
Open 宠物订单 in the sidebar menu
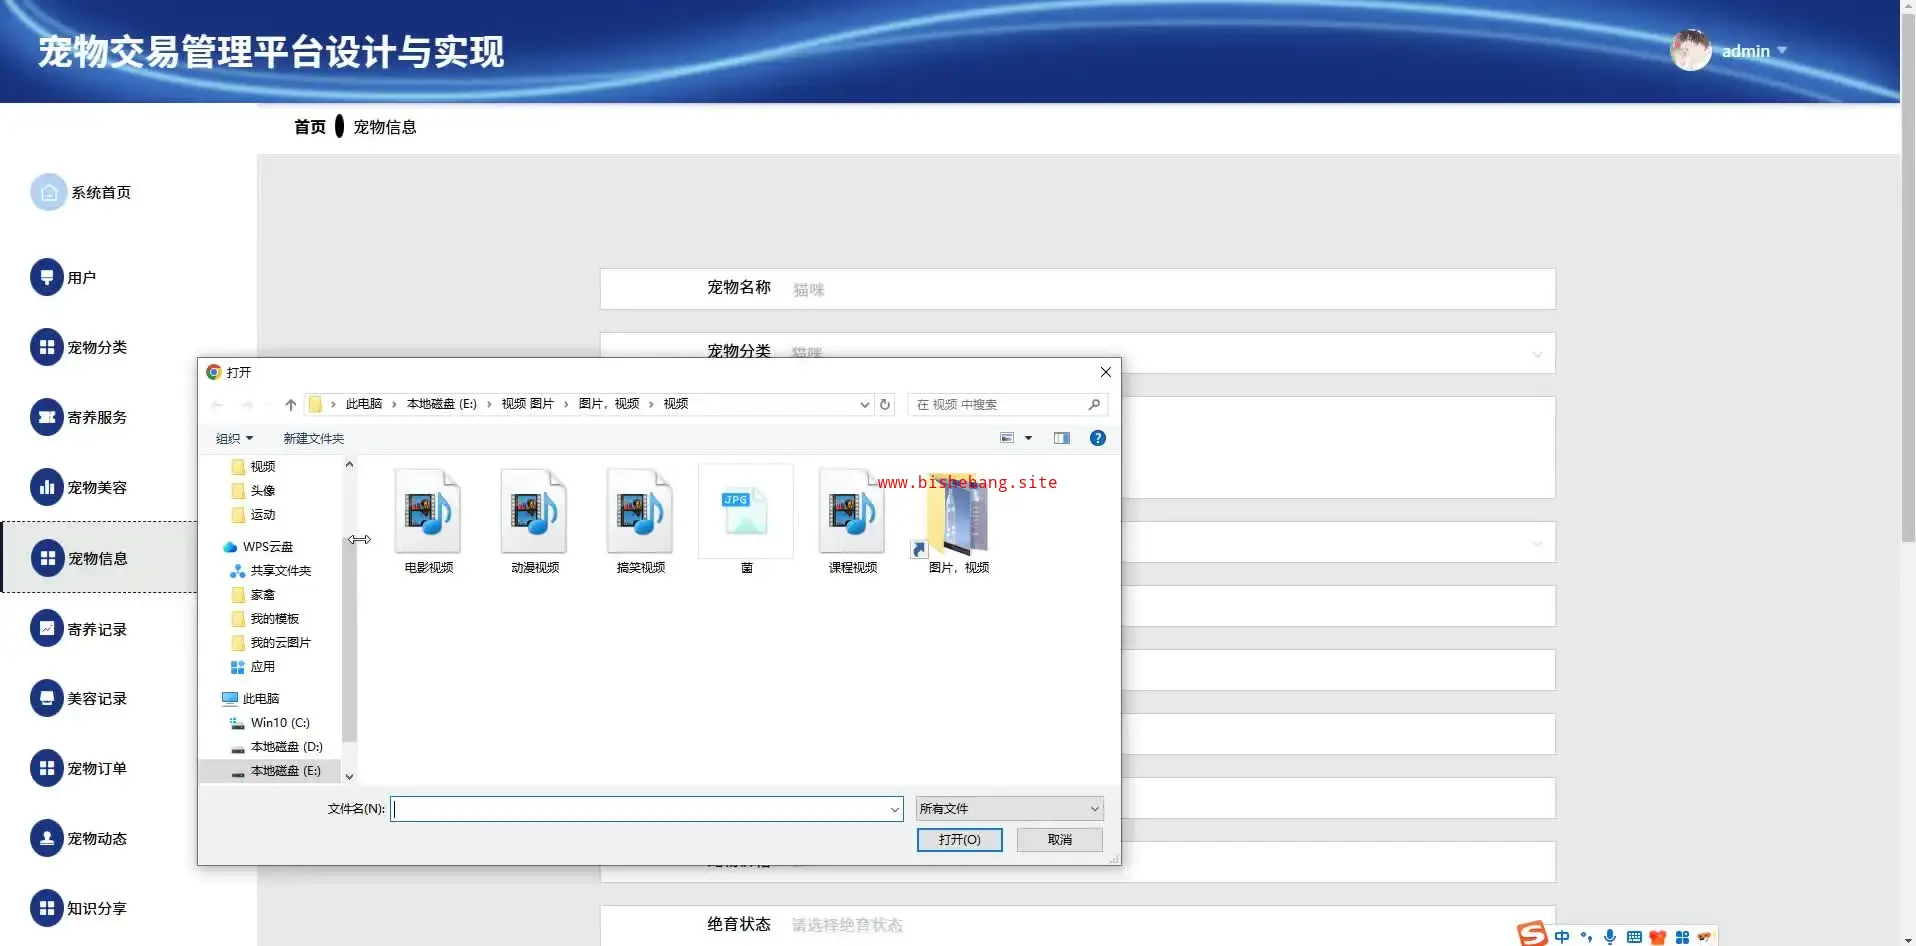pyautogui.click(x=96, y=769)
